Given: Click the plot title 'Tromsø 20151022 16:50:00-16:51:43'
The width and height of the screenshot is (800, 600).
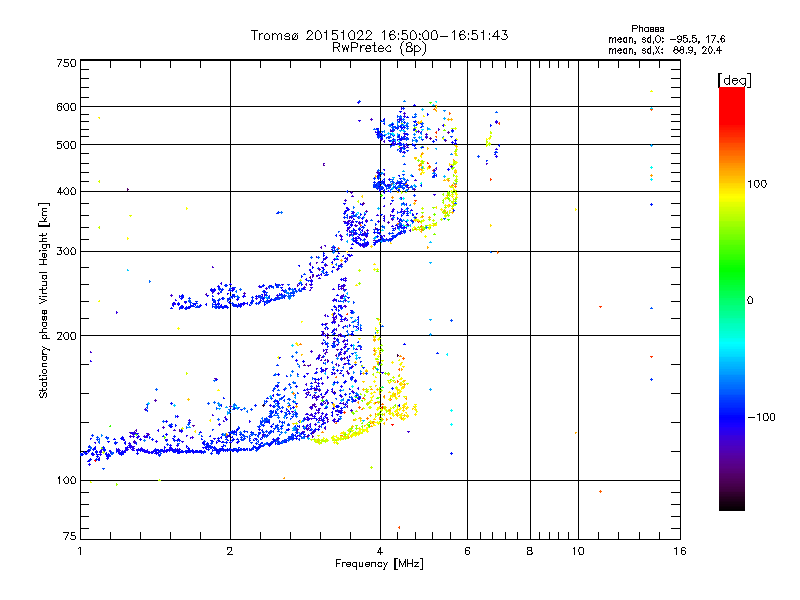Looking at the screenshot, I should 379,35.
